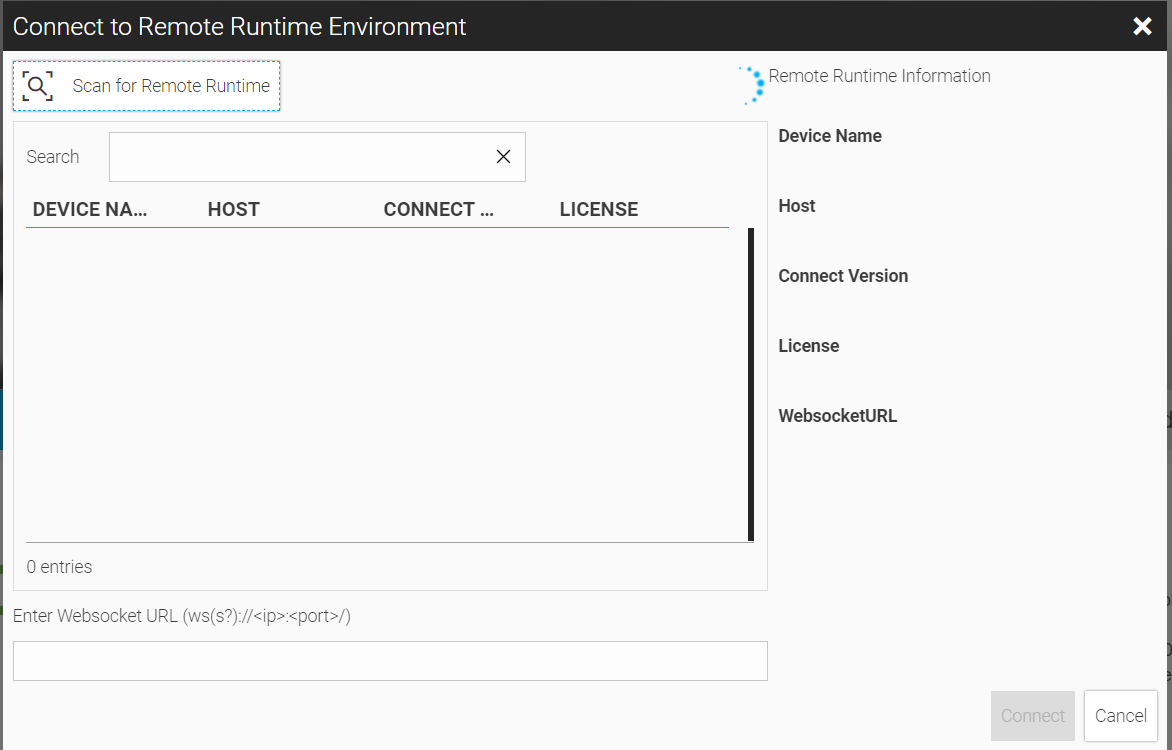Click into the Websocket URL input field
The height and width of the screenshot is (750, 1172).
coord(390,661)
